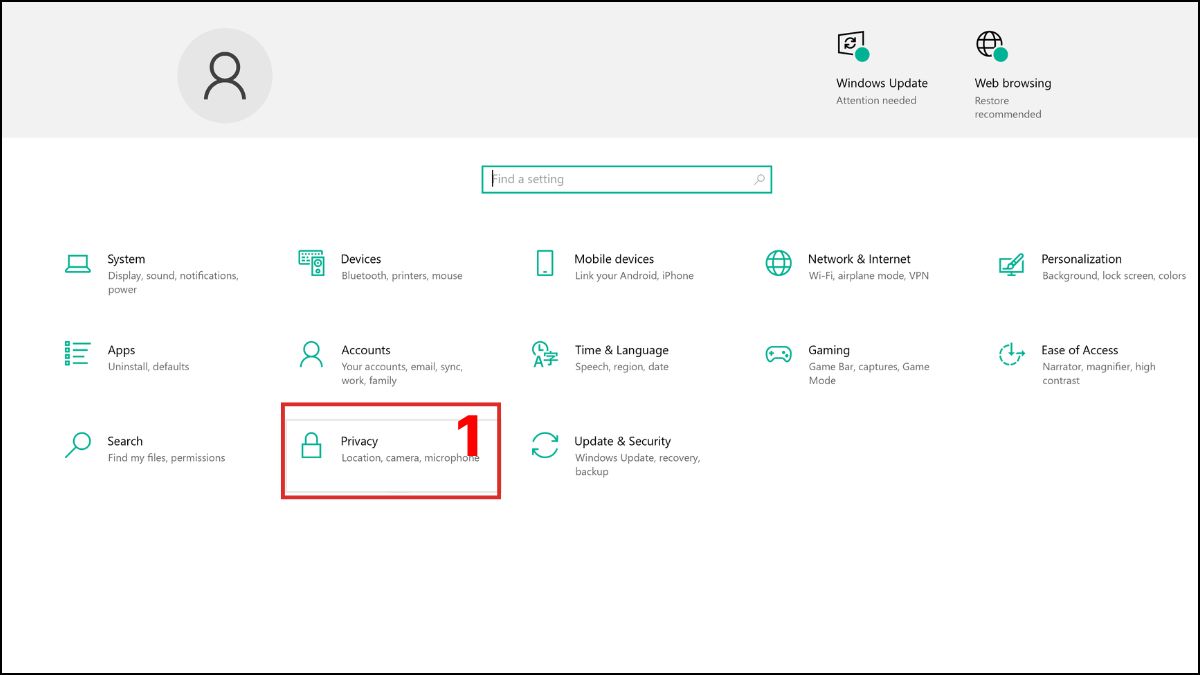The height and width of the screenshot is (675, 1200).
Task: Select the Mobile devices phone icon
Action: click(x=545, y=264)
